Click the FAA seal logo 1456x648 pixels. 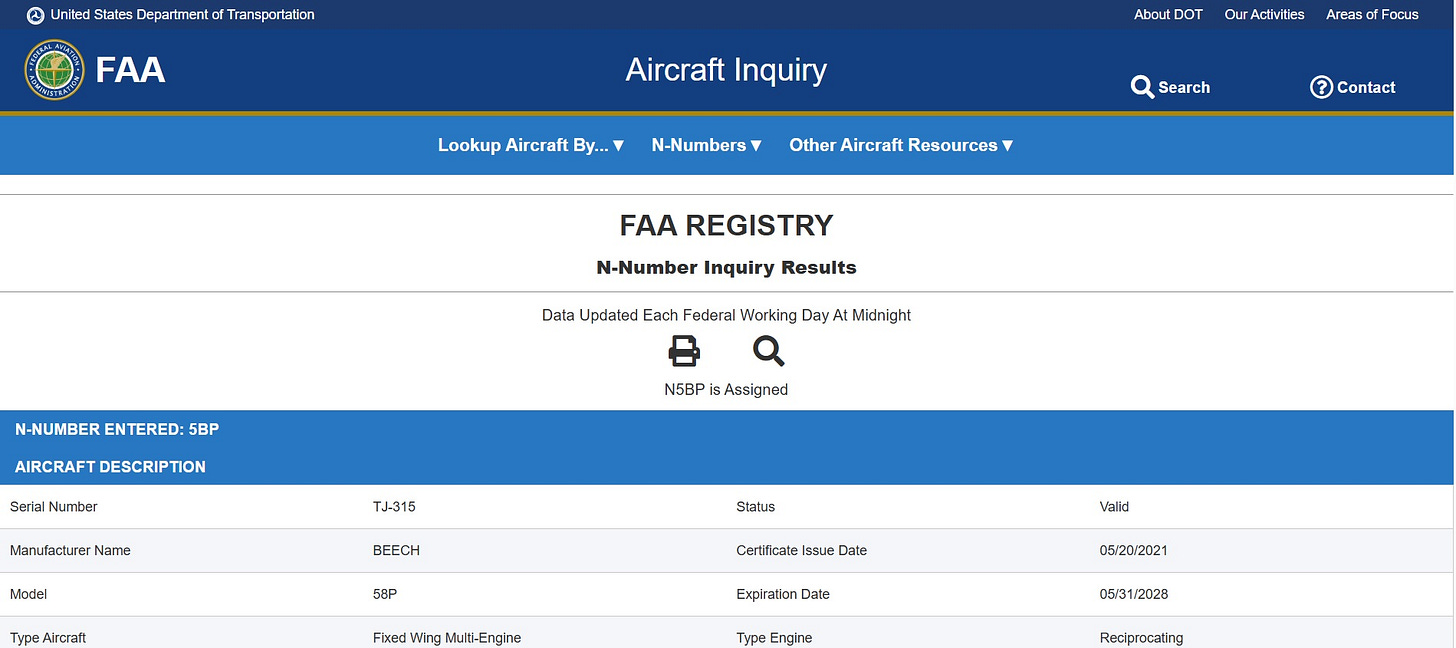(x=54, y=70)
